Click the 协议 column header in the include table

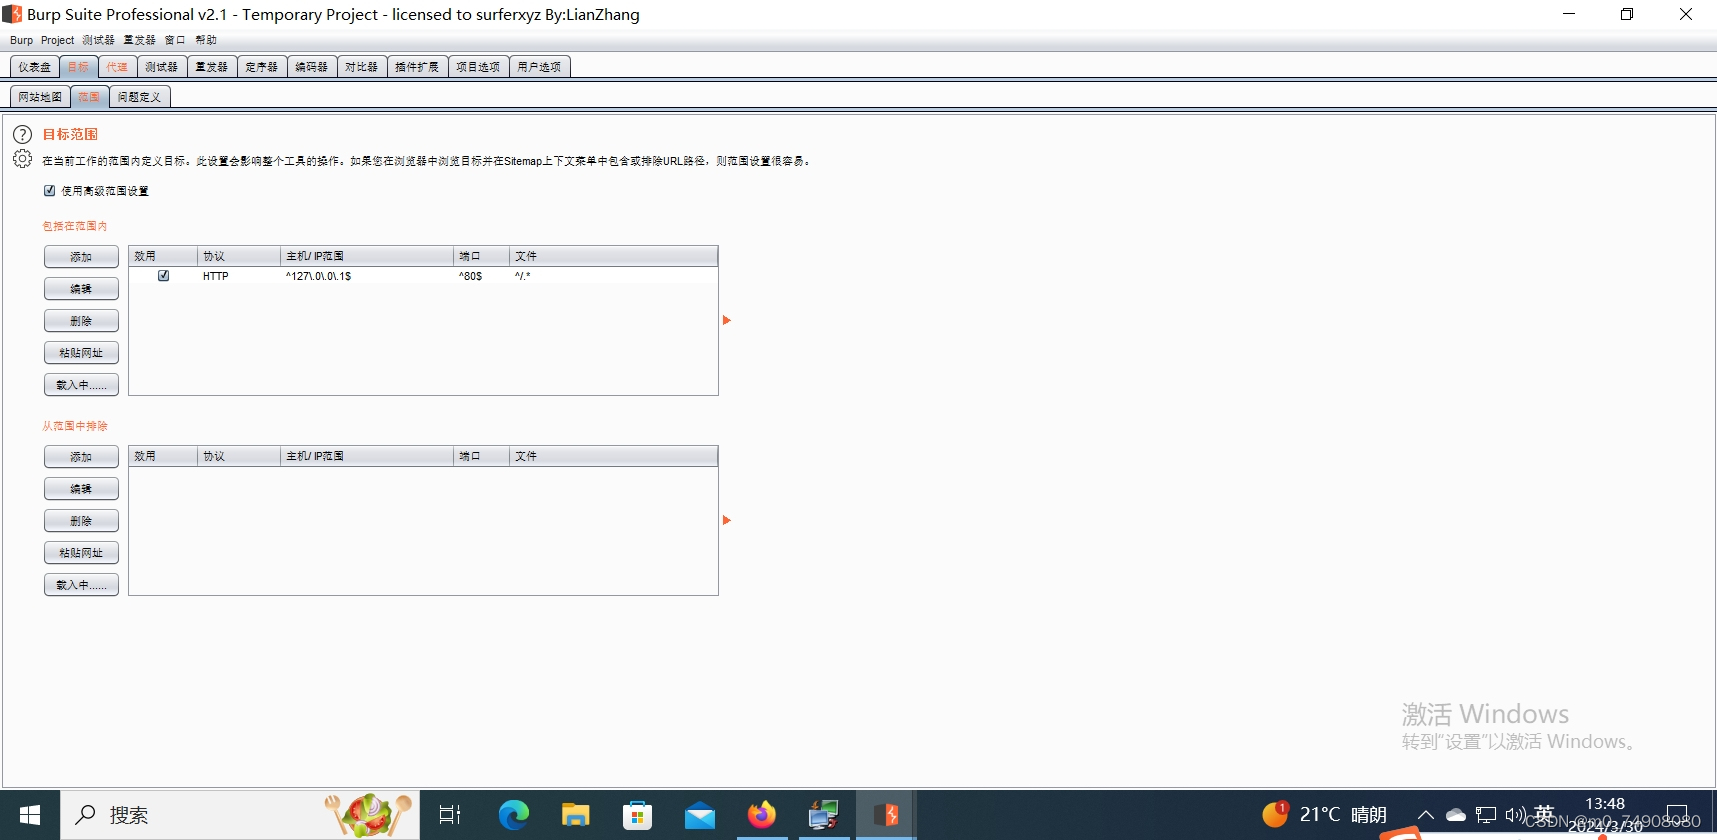point(239,256)
